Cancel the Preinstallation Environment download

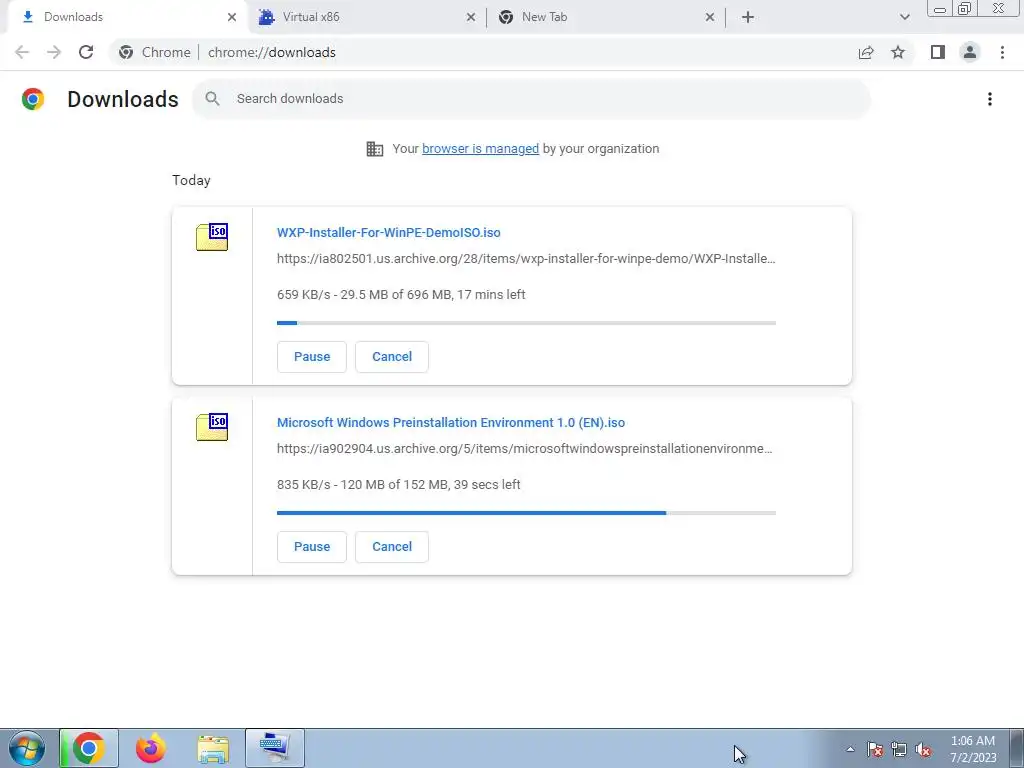pos(392,547)
